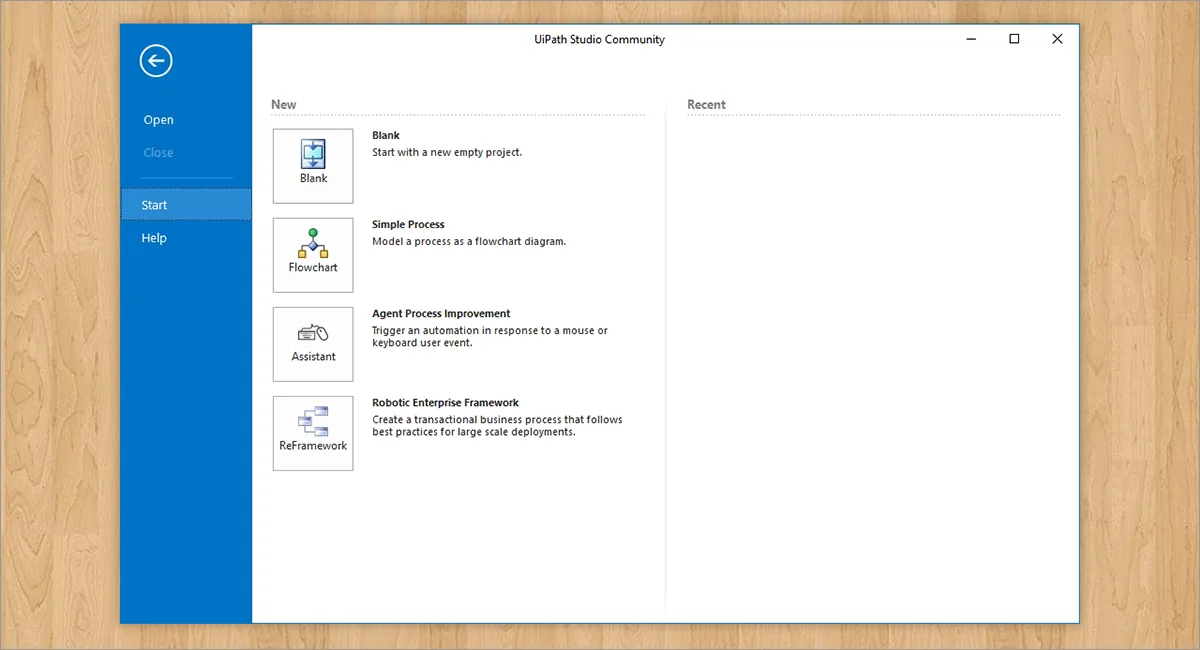Open the Help section
This screenshot has width=1200, height=650.
[154, 238]
